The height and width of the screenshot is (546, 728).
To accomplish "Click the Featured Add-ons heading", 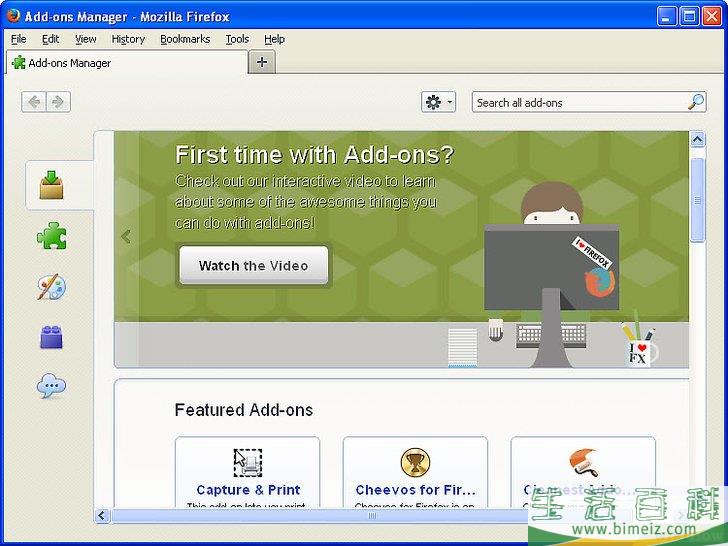I will point(244,410).
